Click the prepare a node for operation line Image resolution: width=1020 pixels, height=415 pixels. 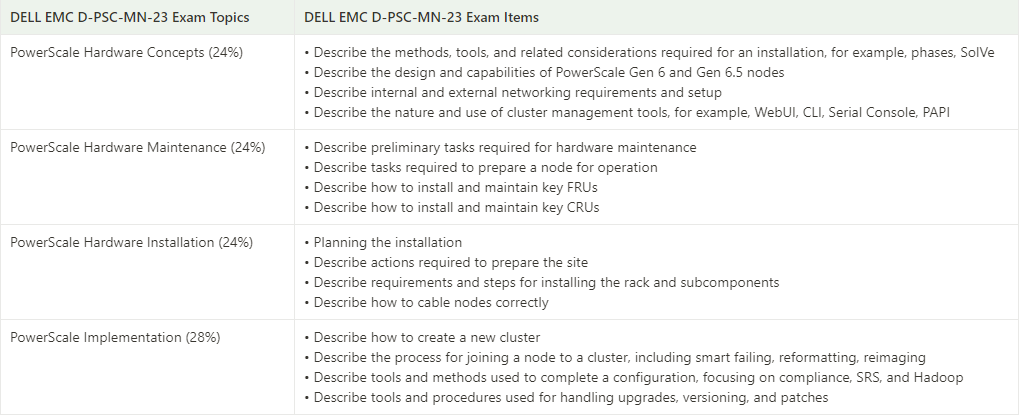[x=481, y=168]
